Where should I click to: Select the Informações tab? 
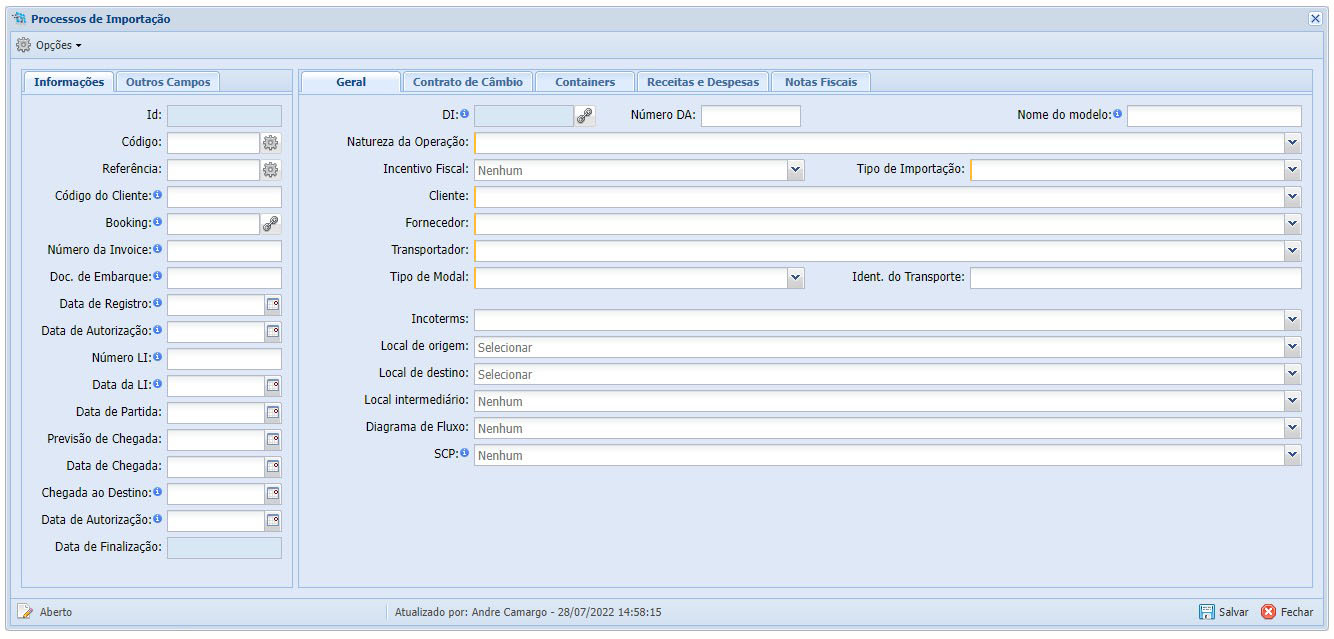69,82
